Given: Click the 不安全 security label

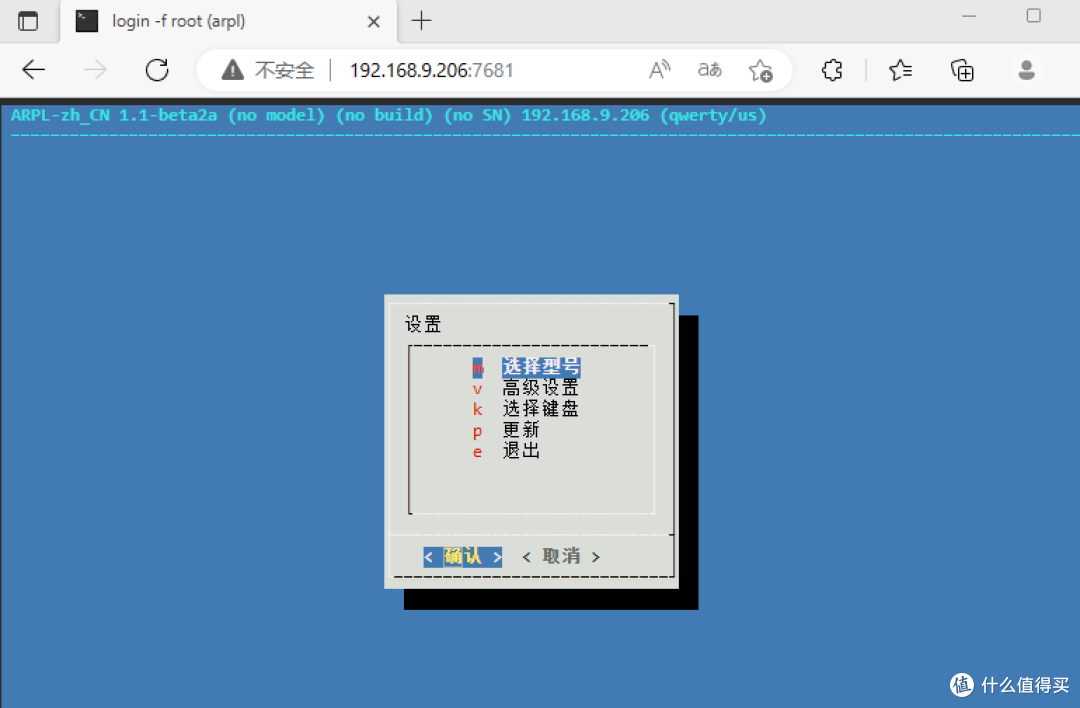Looking at the screenshot, I should [284, 70].
